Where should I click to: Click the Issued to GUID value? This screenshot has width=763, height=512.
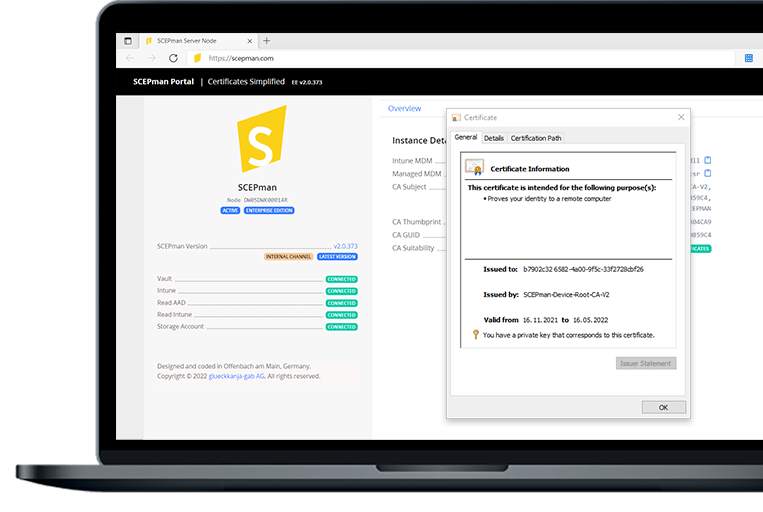point(583,269)
